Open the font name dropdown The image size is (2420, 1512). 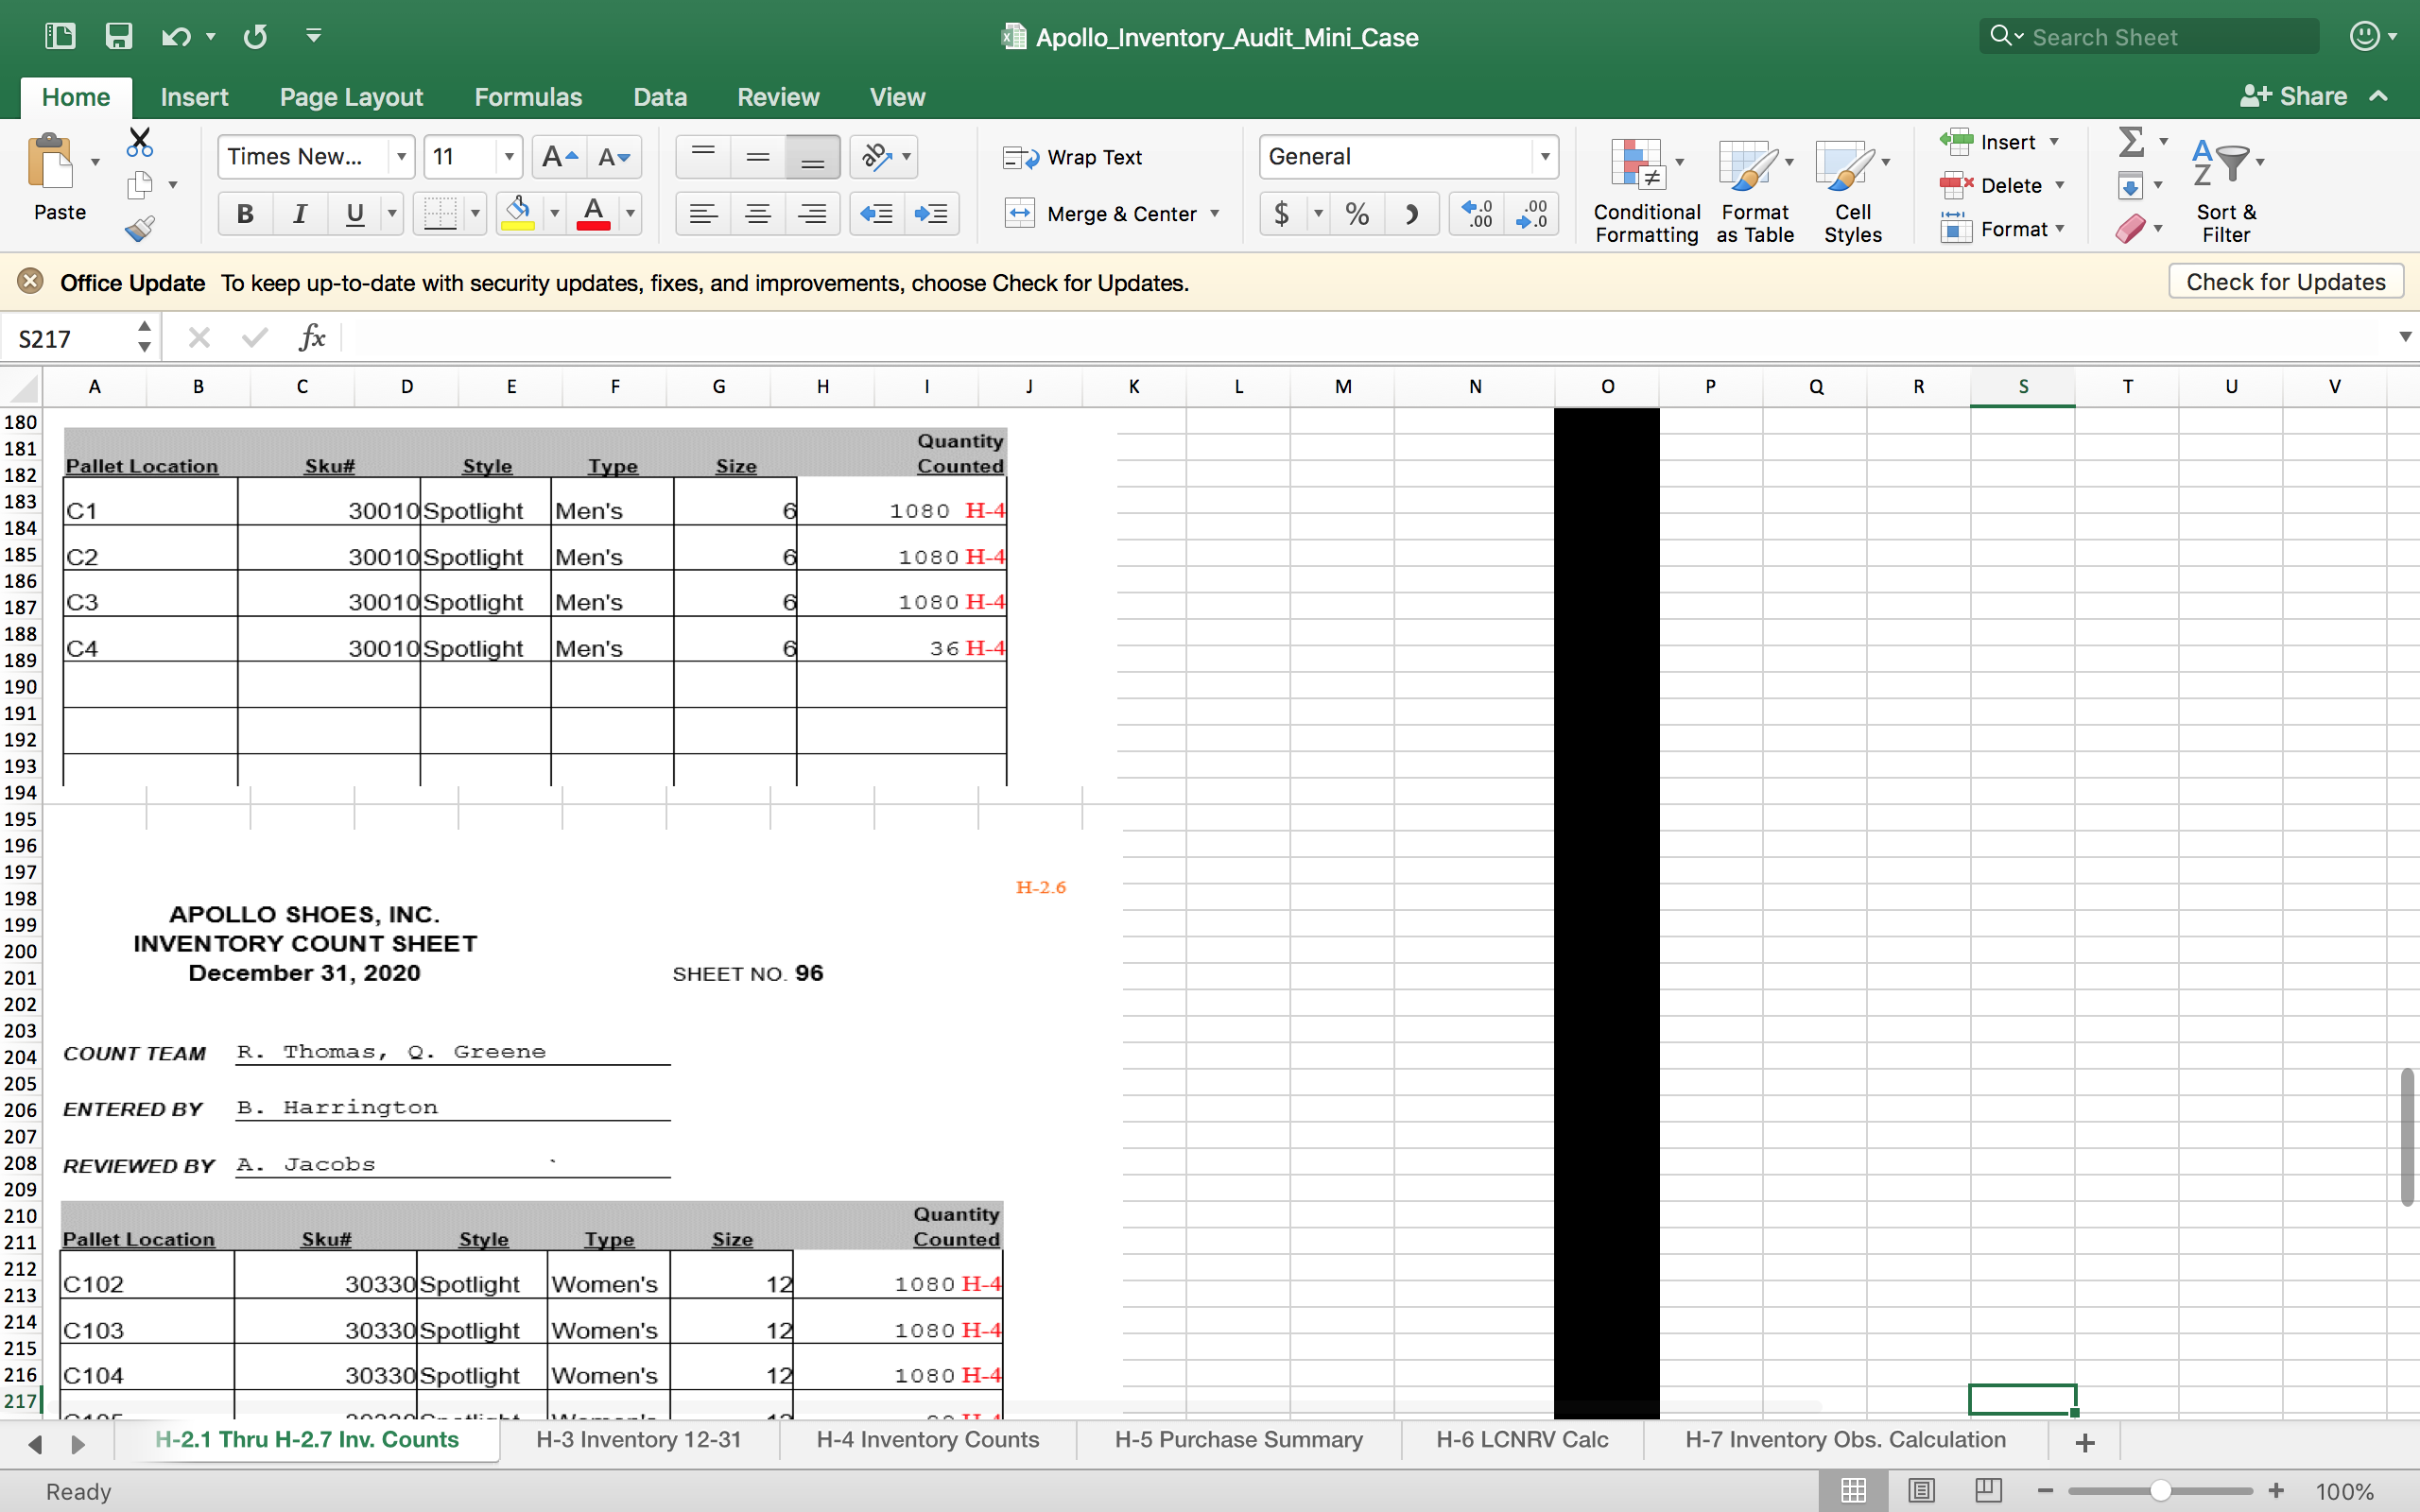[401, 157]
